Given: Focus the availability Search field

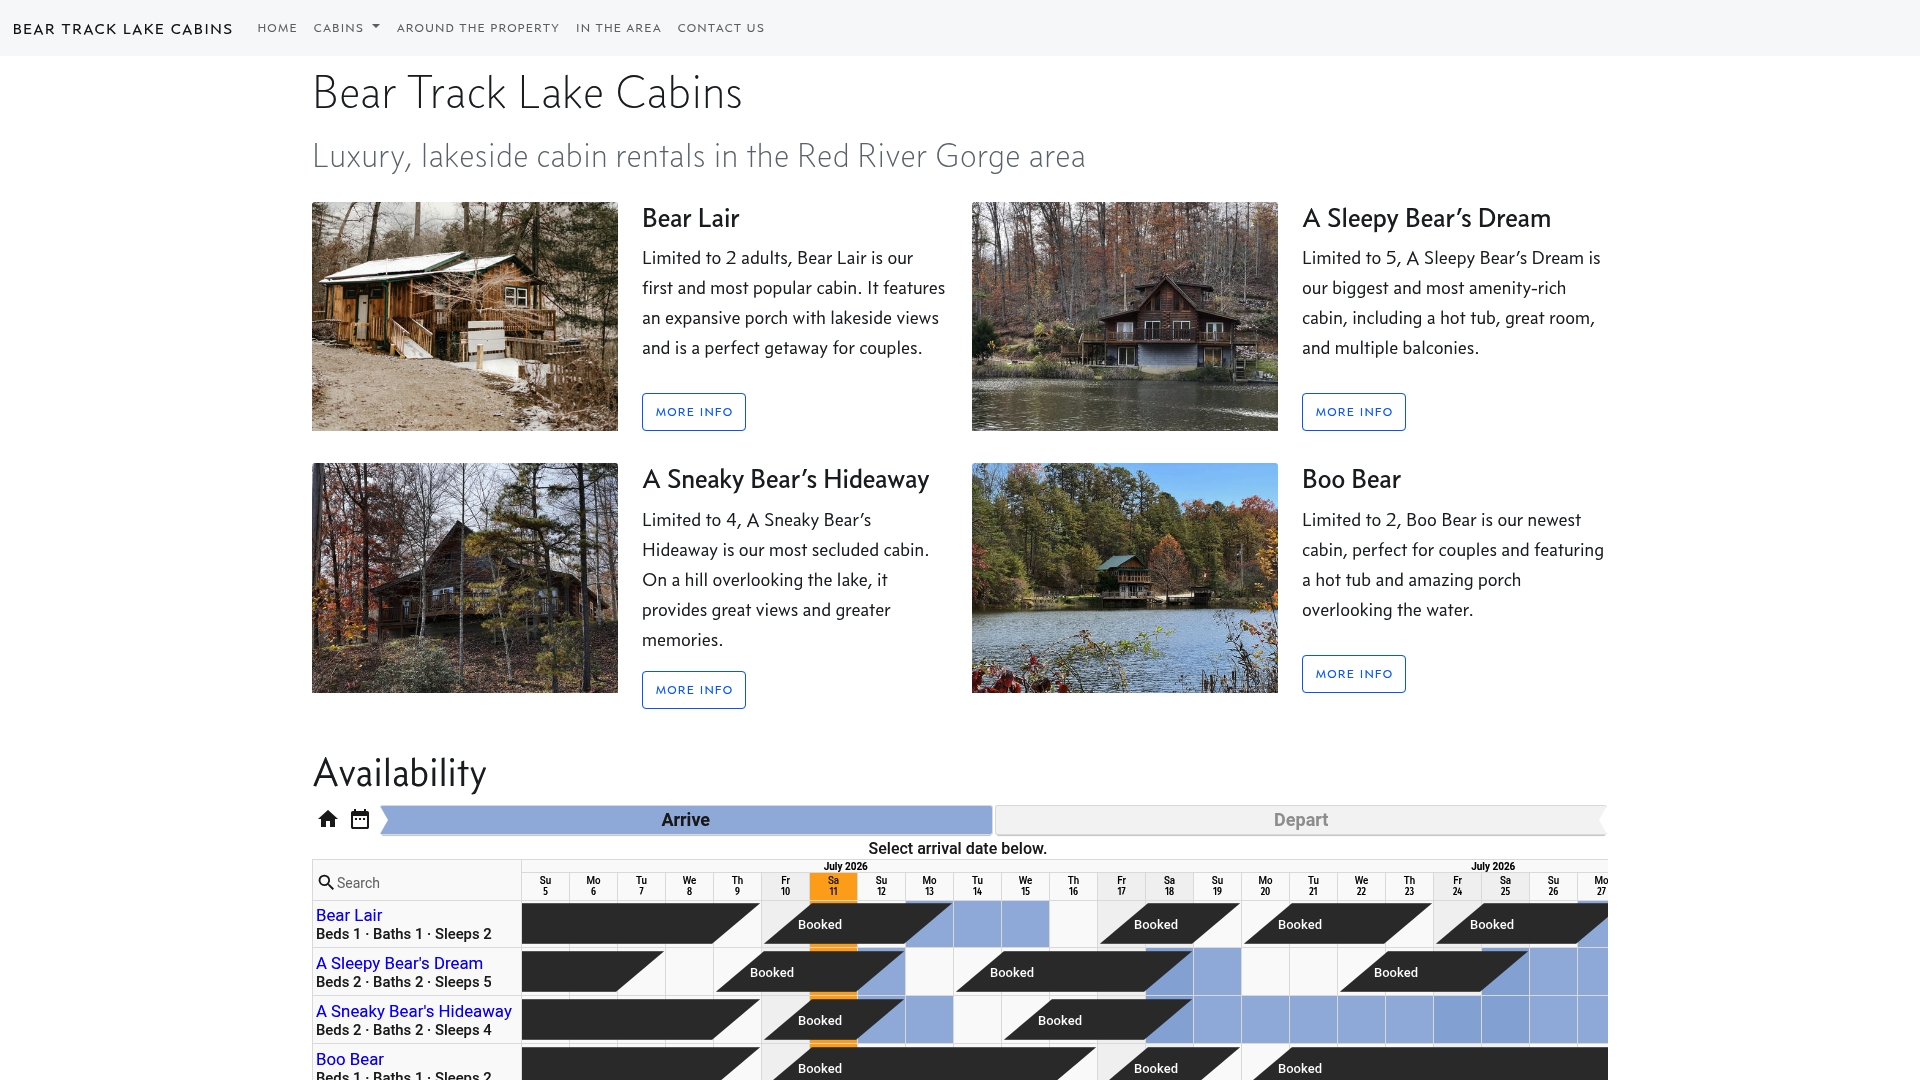Looking at the screenshot, I should (425, 883).
